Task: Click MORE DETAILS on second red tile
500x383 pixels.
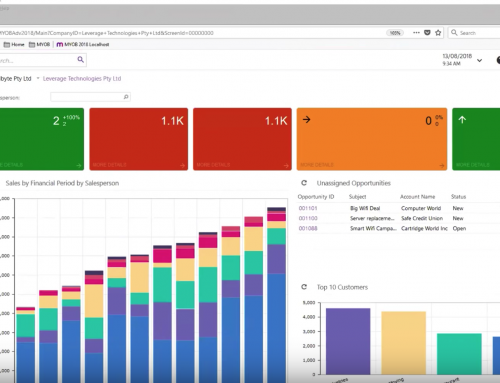Action: [x=213, y=165]
